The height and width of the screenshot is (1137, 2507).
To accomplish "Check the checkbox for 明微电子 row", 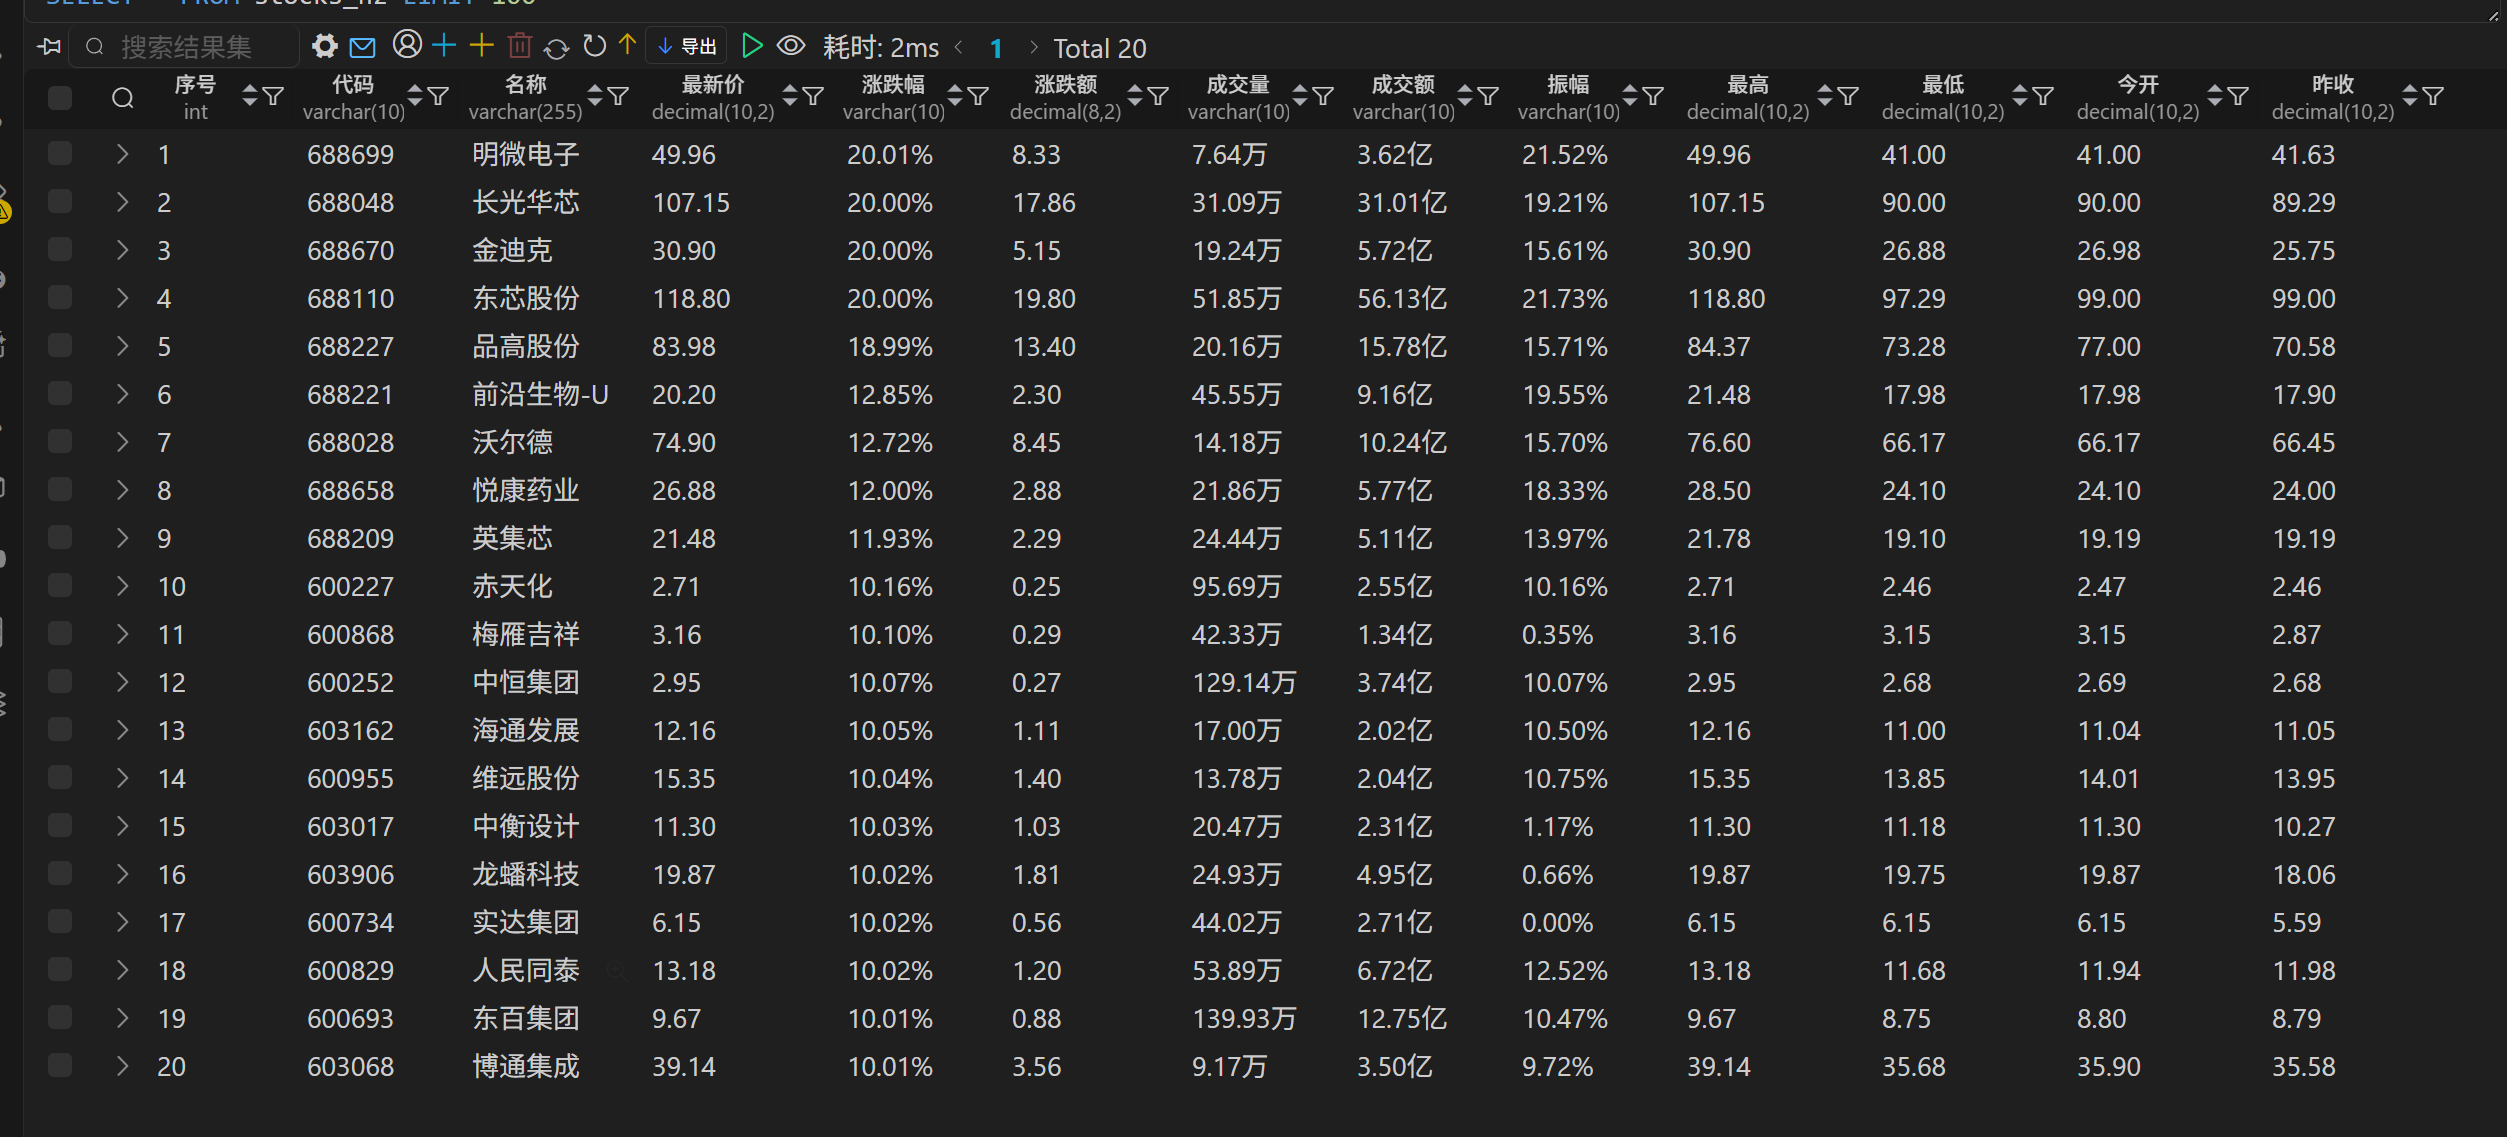I will (59, 154).
